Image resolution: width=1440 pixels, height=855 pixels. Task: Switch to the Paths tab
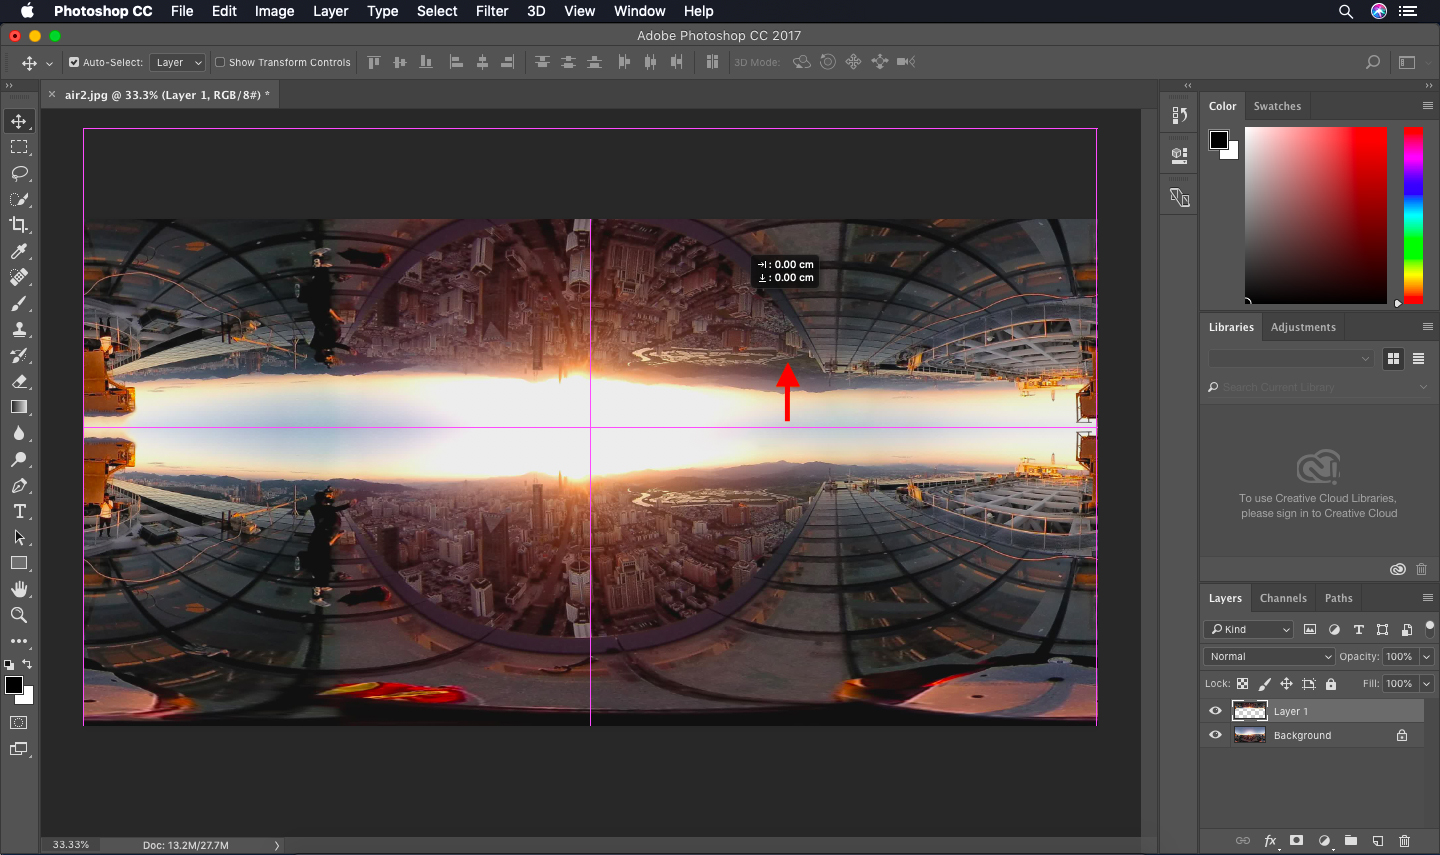(x=1339, y=598)
